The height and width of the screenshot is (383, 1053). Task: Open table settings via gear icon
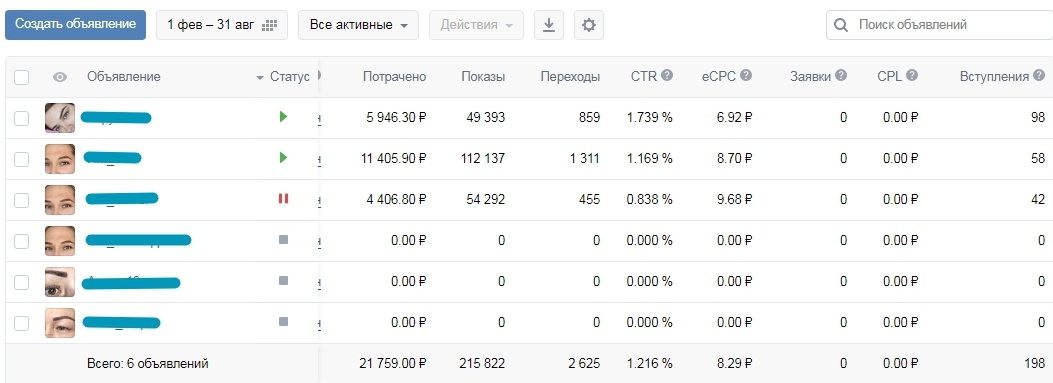589,25
